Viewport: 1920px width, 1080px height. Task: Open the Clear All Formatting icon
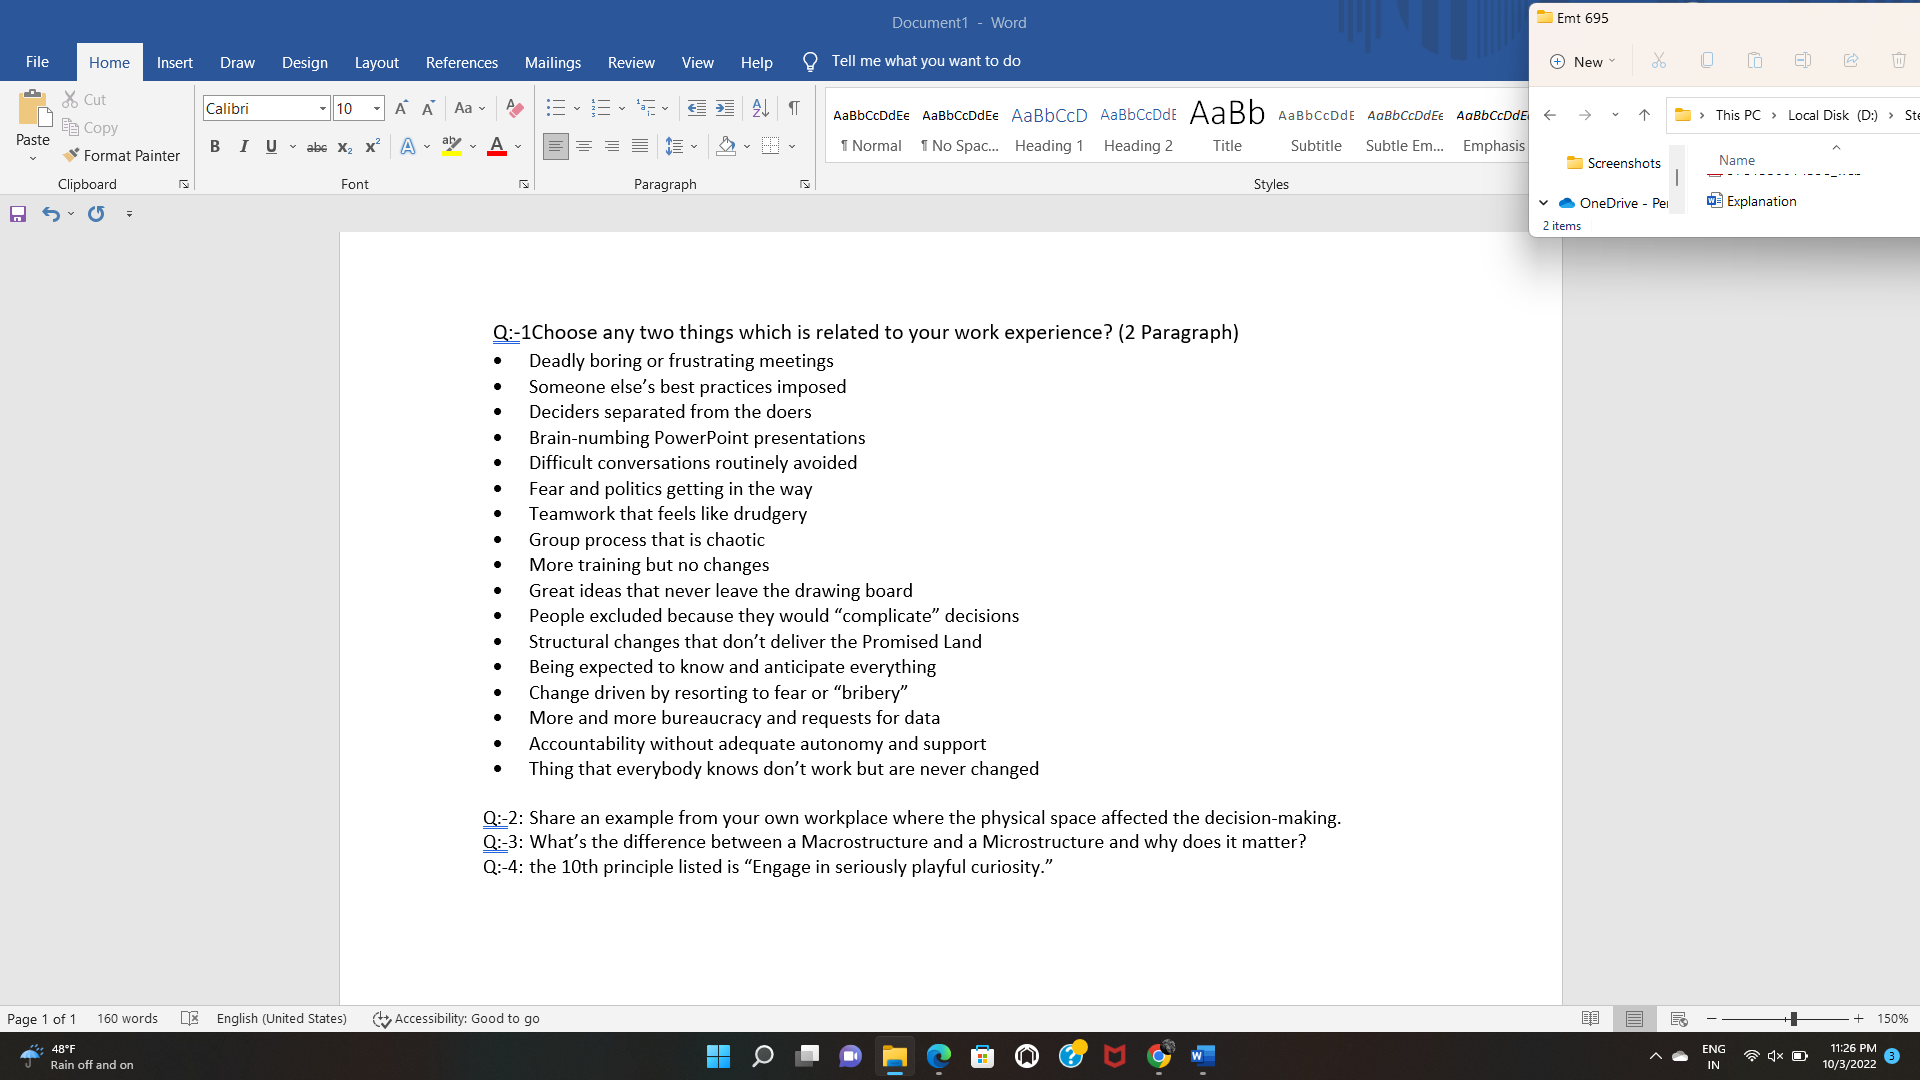pos(514,108)
